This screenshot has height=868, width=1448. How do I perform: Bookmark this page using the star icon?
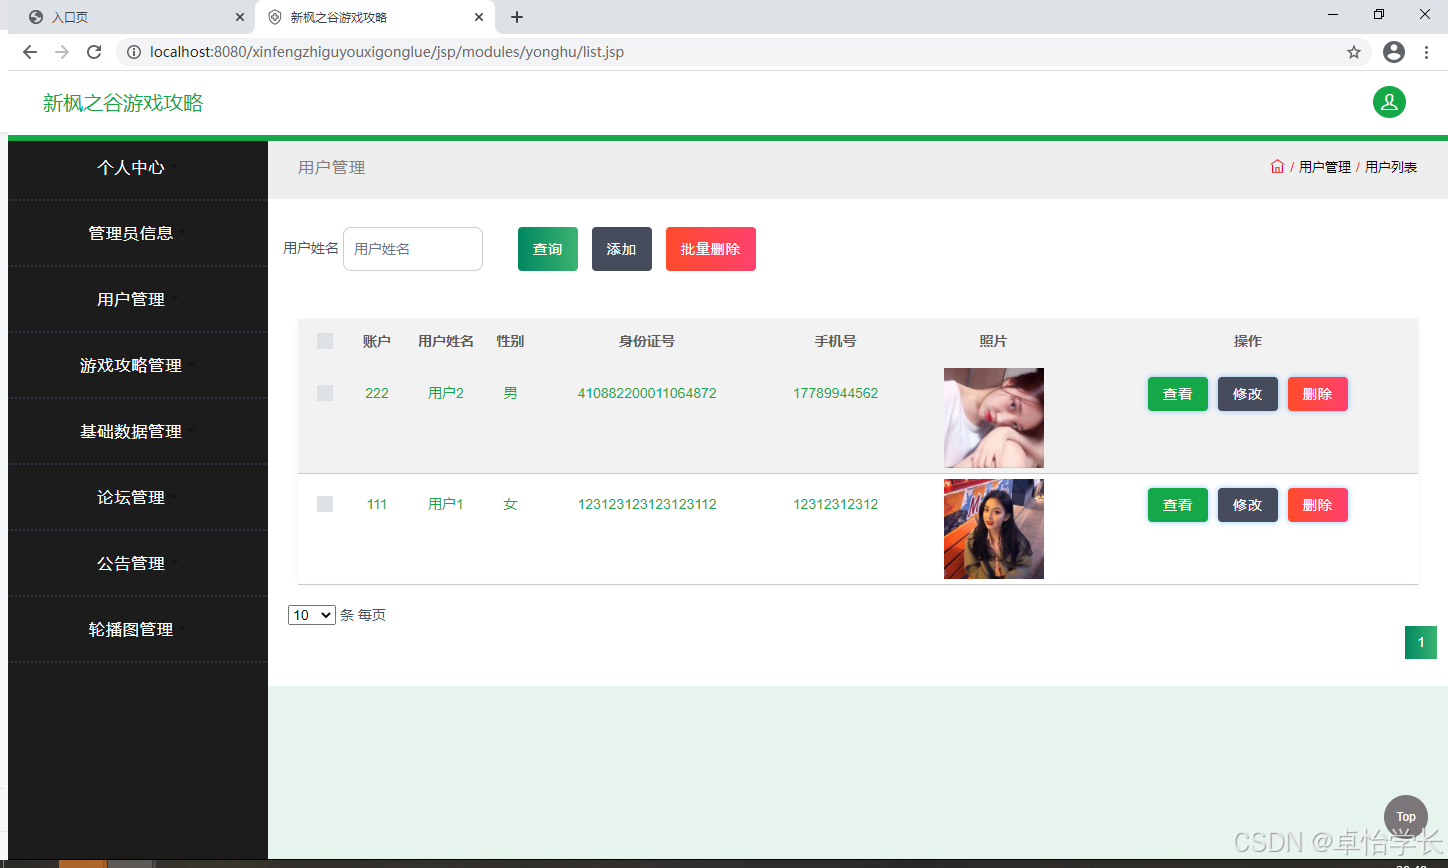point(1354,52)
